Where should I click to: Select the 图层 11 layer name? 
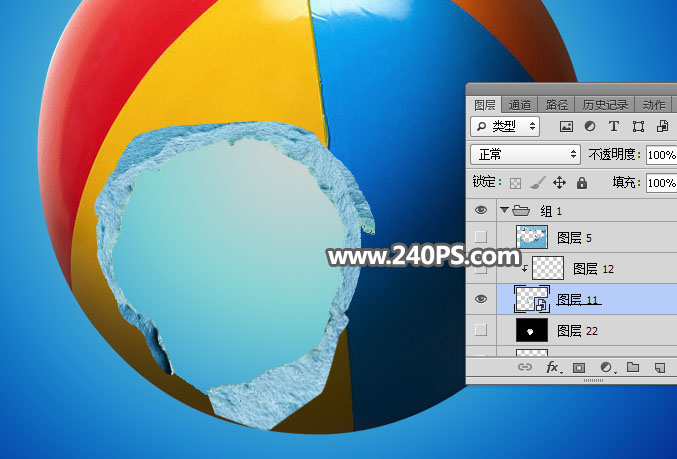pyautogui.click(x=579, y=299)
